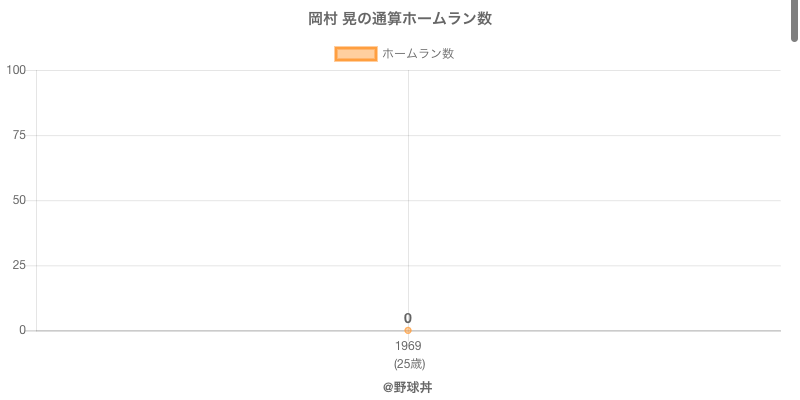Select the 1969 x-axis year label
Image resolution: width=800 pixels, height=400 pixels.
coord(408,346)
